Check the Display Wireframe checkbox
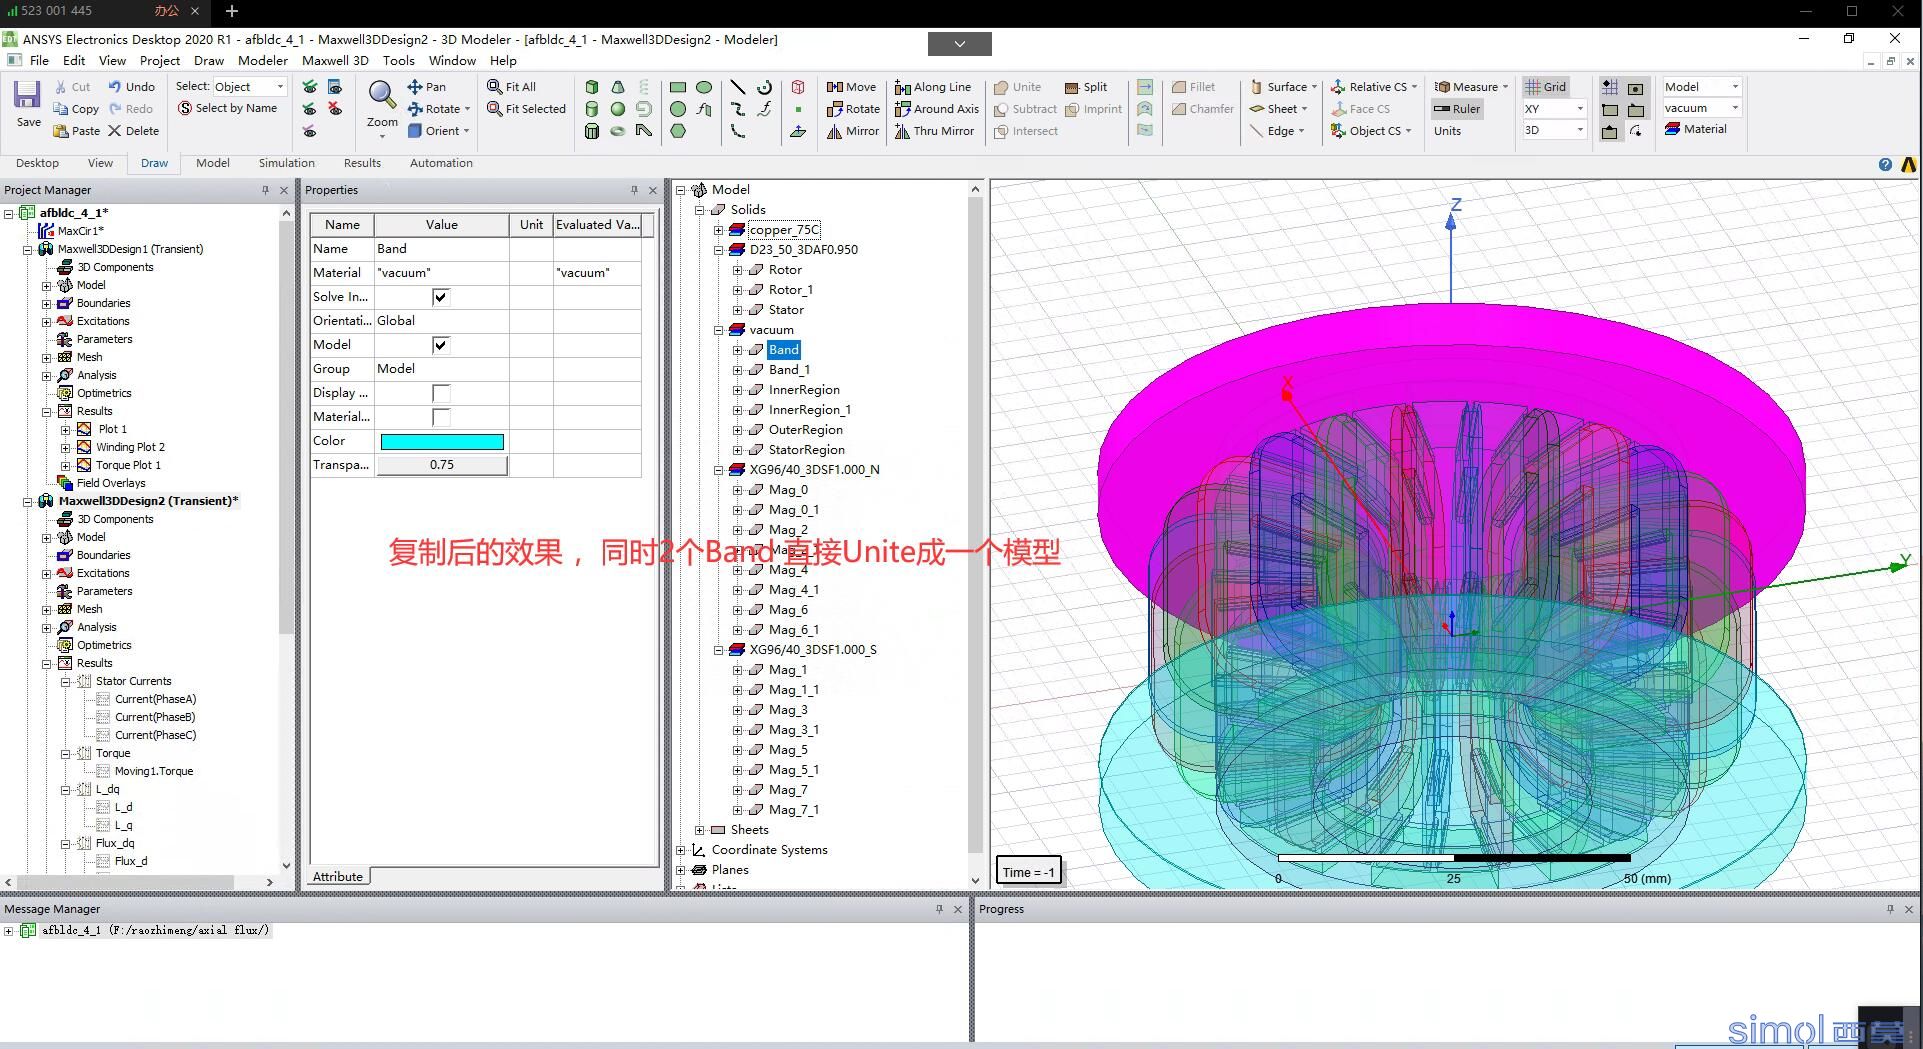Image resolution: width=1923 pixels, height=1049 pixels. tap(441, 393)
